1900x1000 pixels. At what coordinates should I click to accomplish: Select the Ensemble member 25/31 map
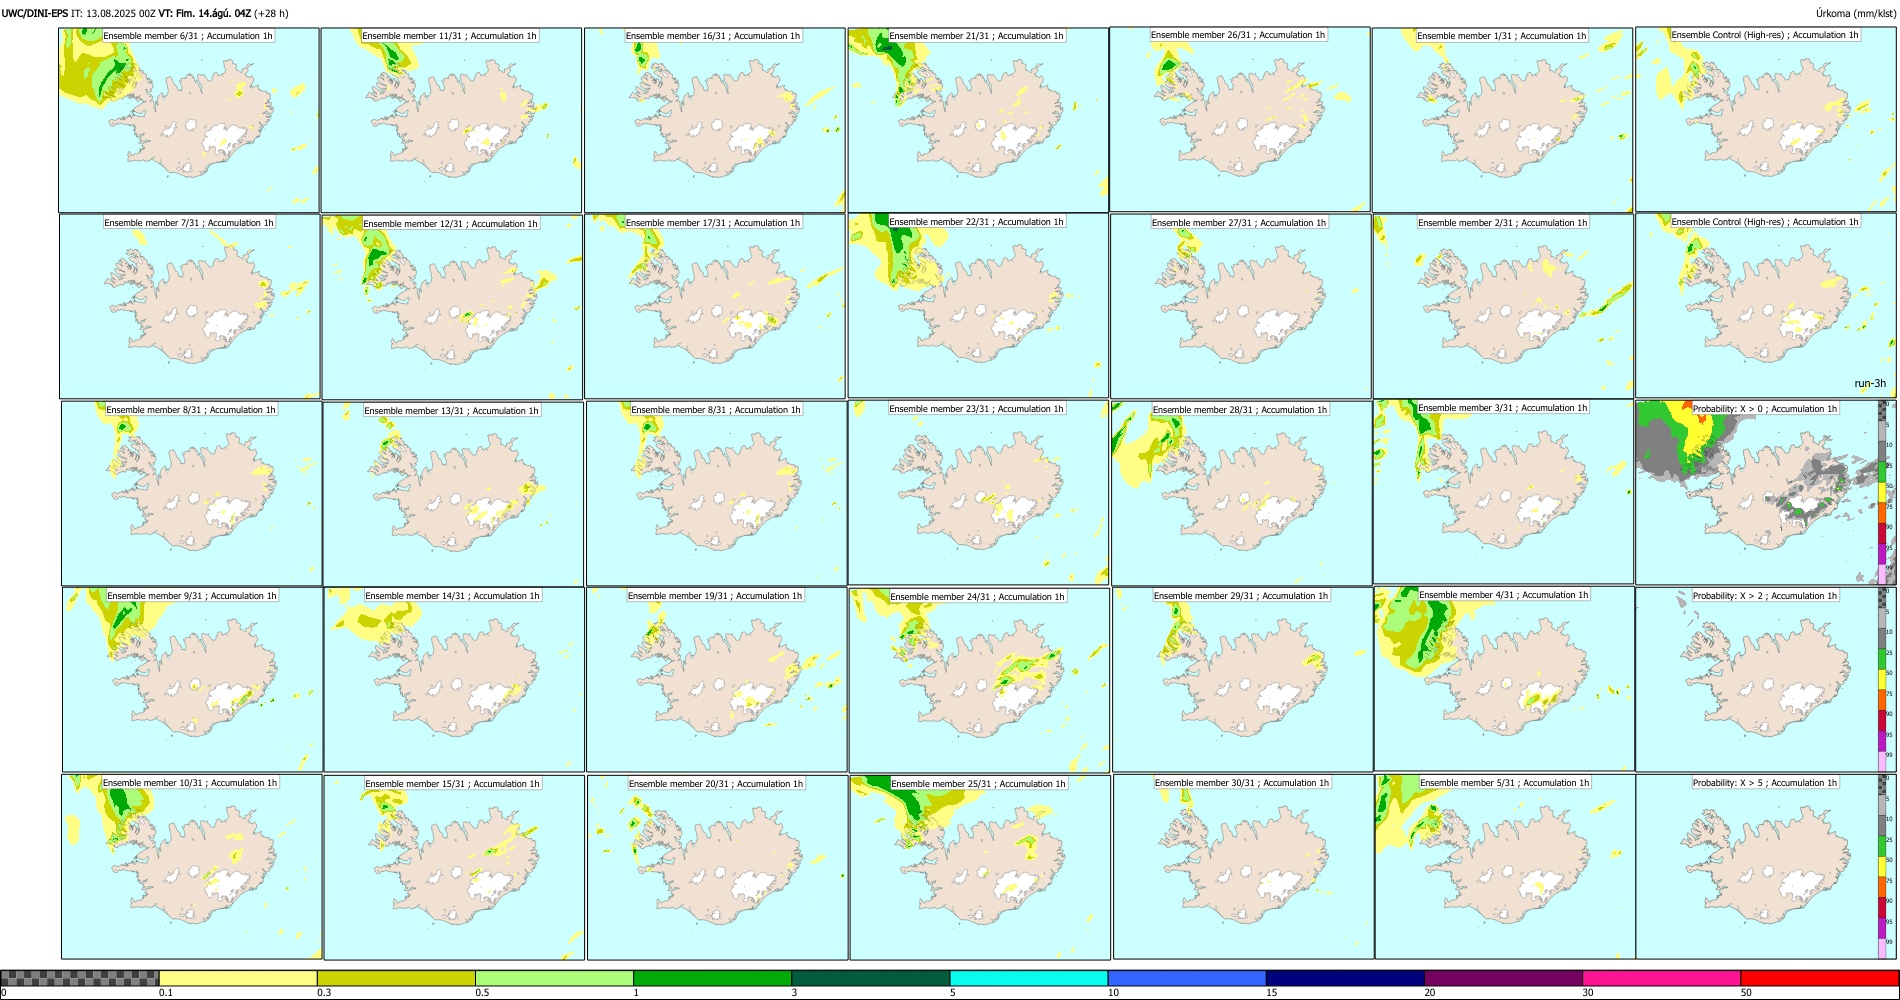980,868
